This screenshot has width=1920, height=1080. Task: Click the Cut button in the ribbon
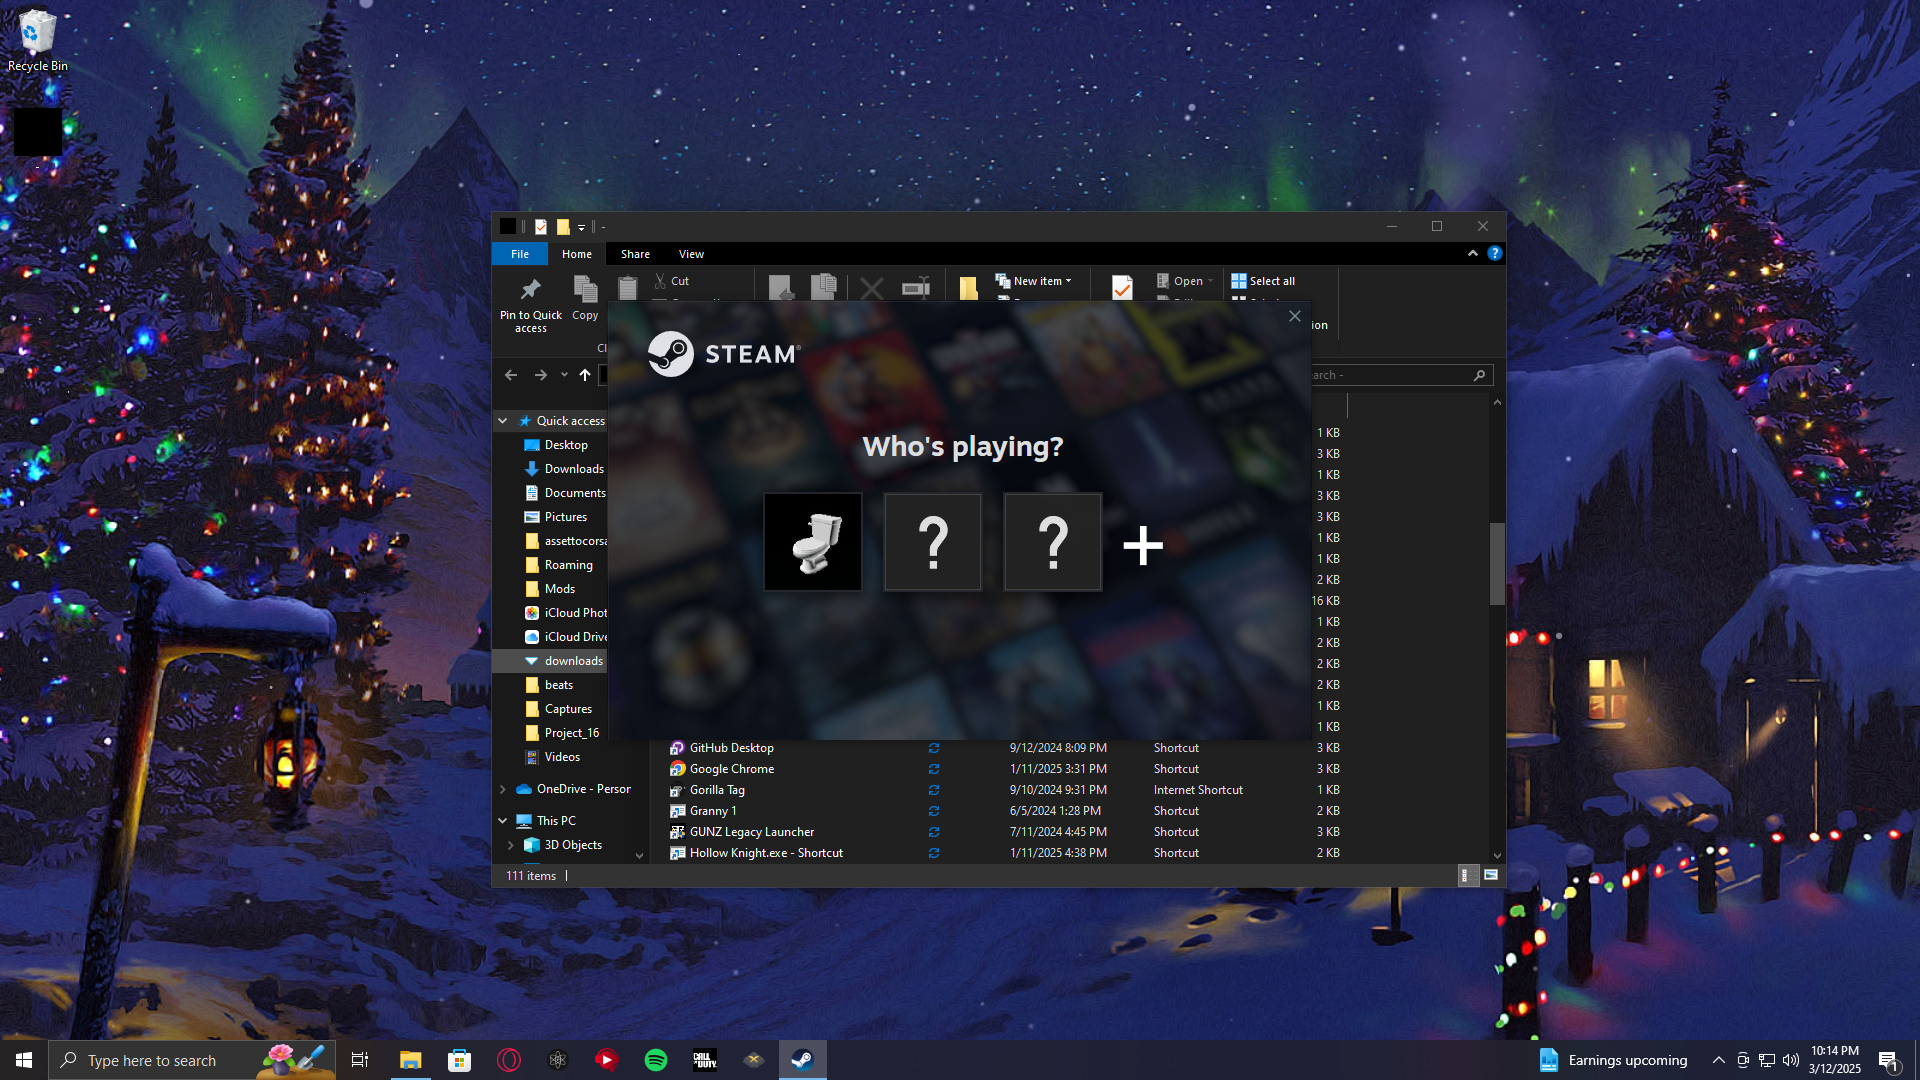click(672, 281)
